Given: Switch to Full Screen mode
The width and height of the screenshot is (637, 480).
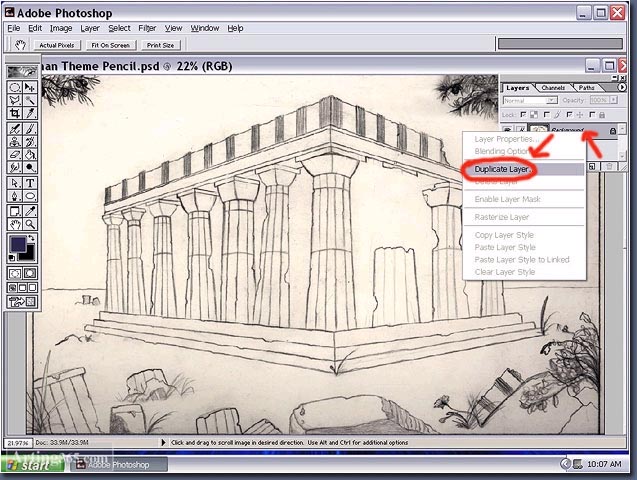Looking at the screenshot, I should point(32,288).
